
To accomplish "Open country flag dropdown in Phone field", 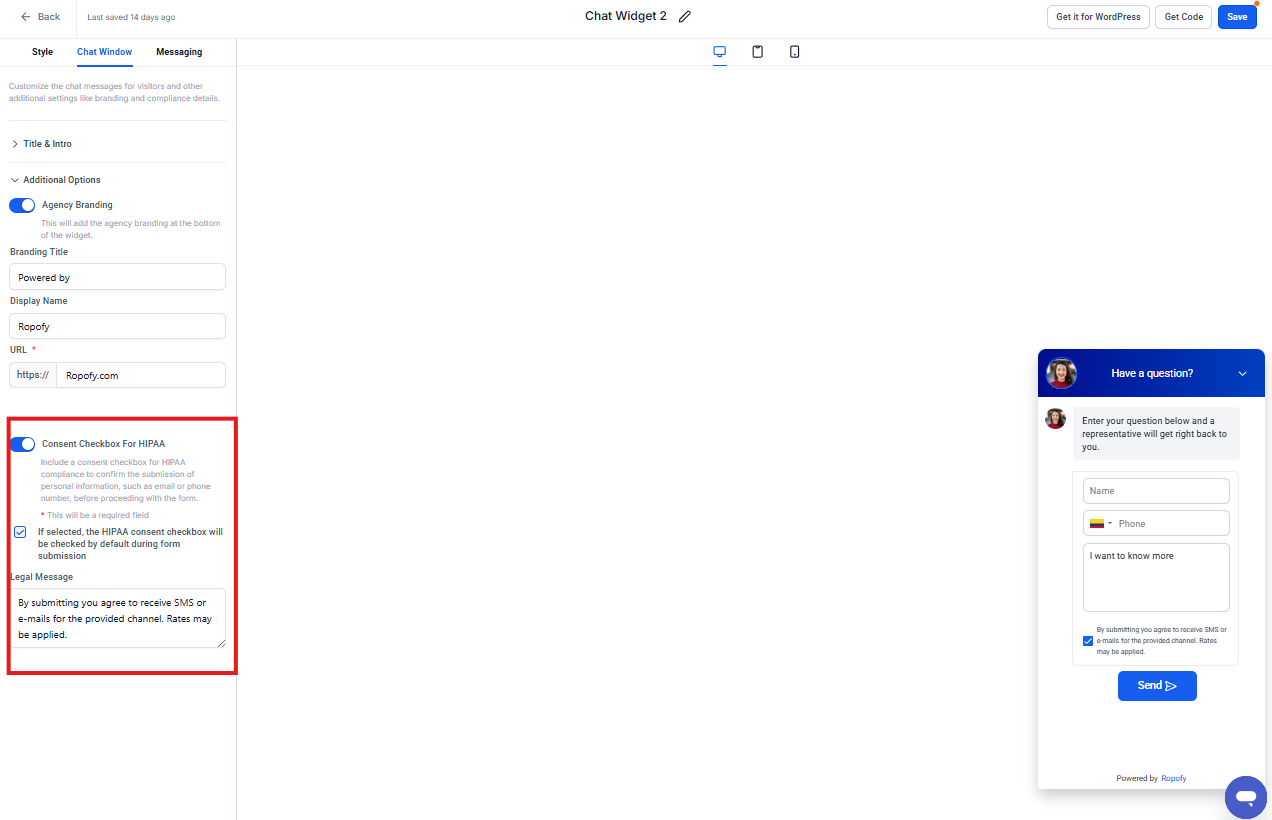I will point(1100,524).
